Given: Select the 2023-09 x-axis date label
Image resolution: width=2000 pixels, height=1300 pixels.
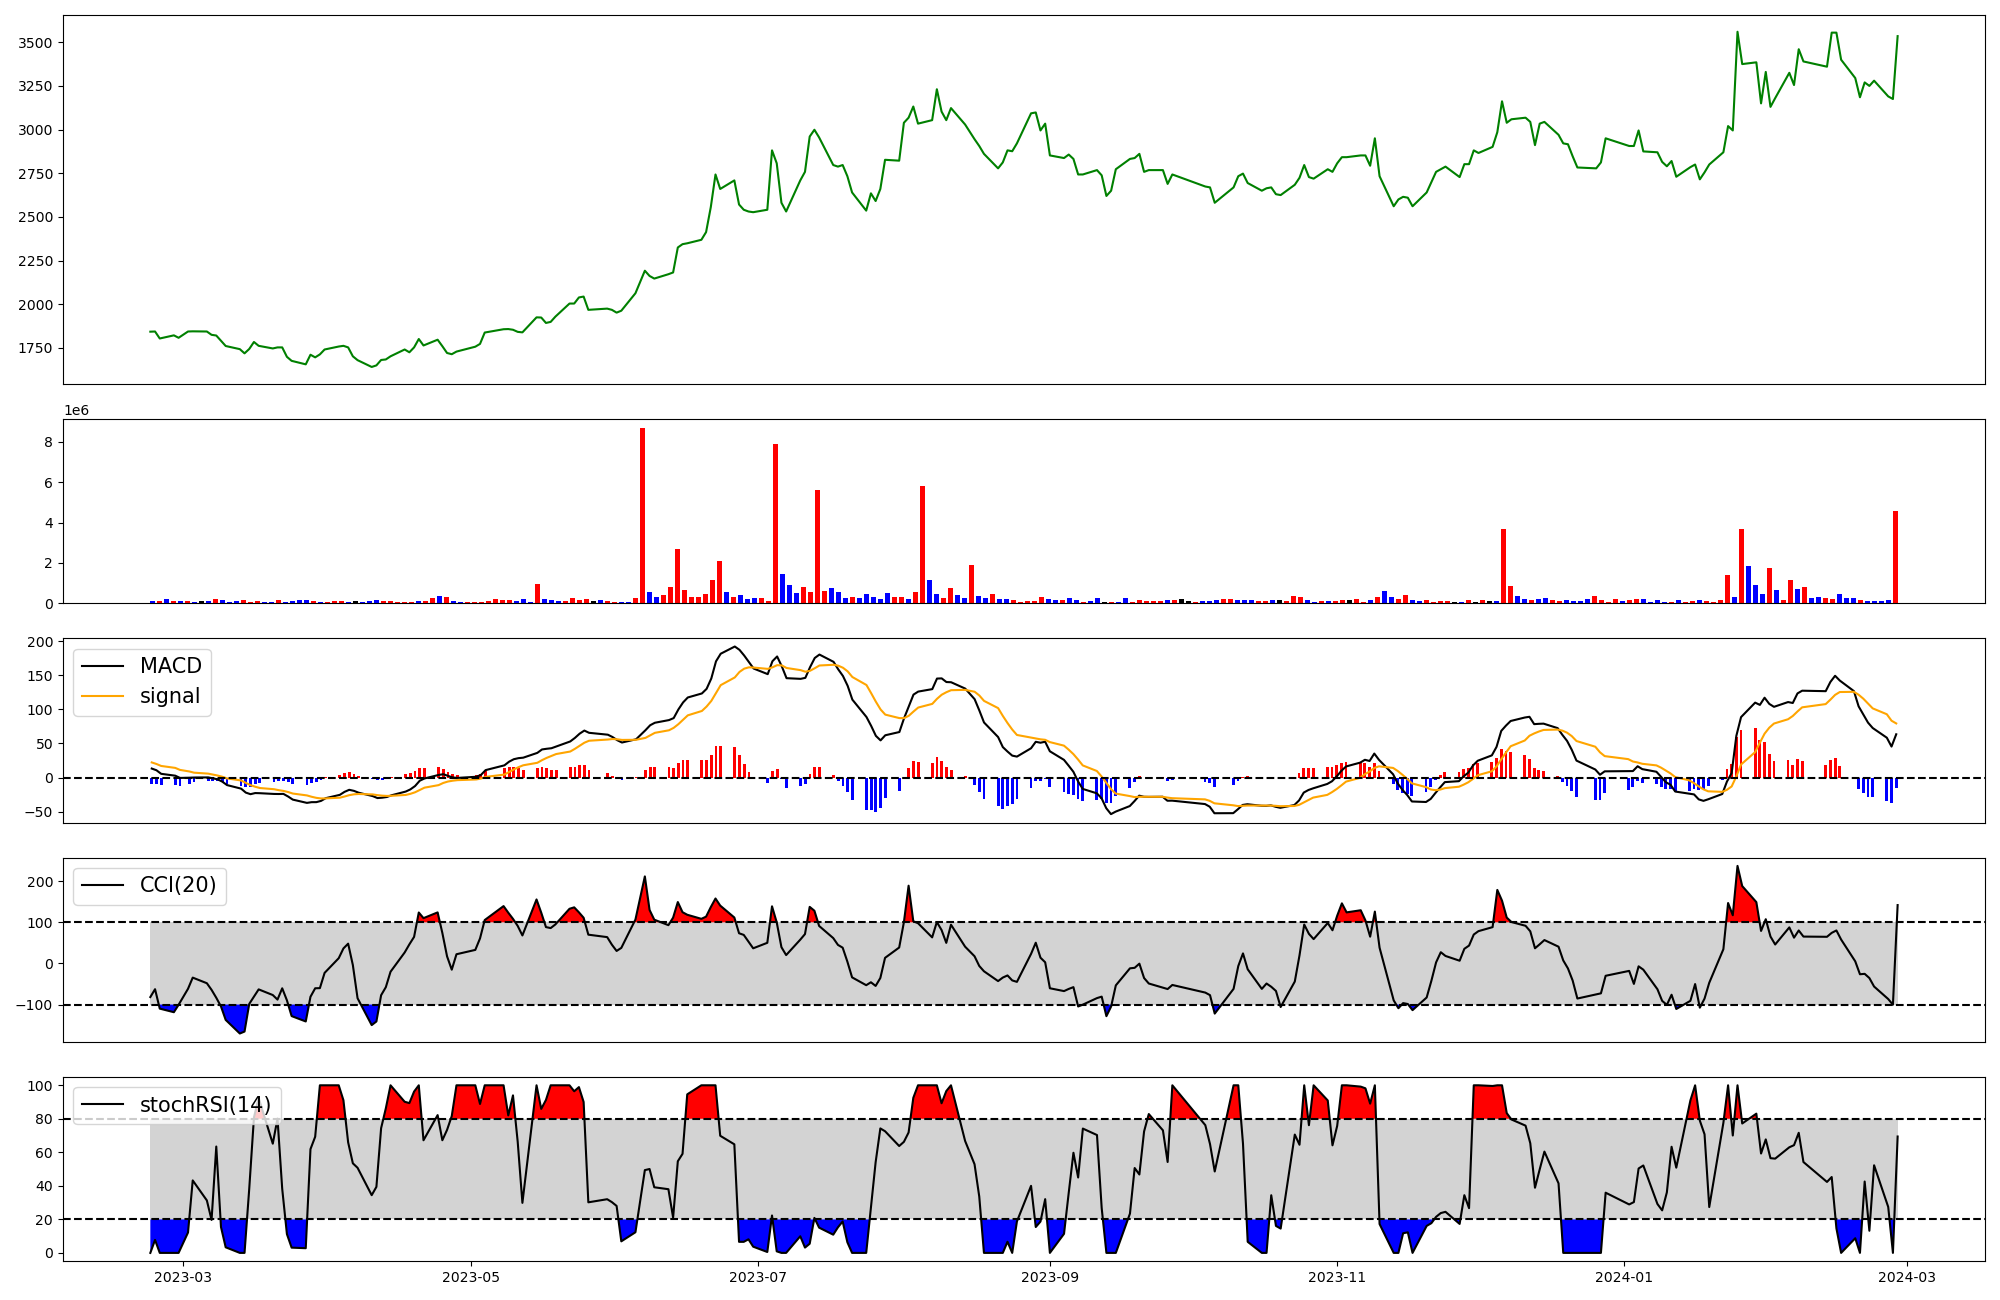Looking at the screenshot, I should coord(1050,1277).
